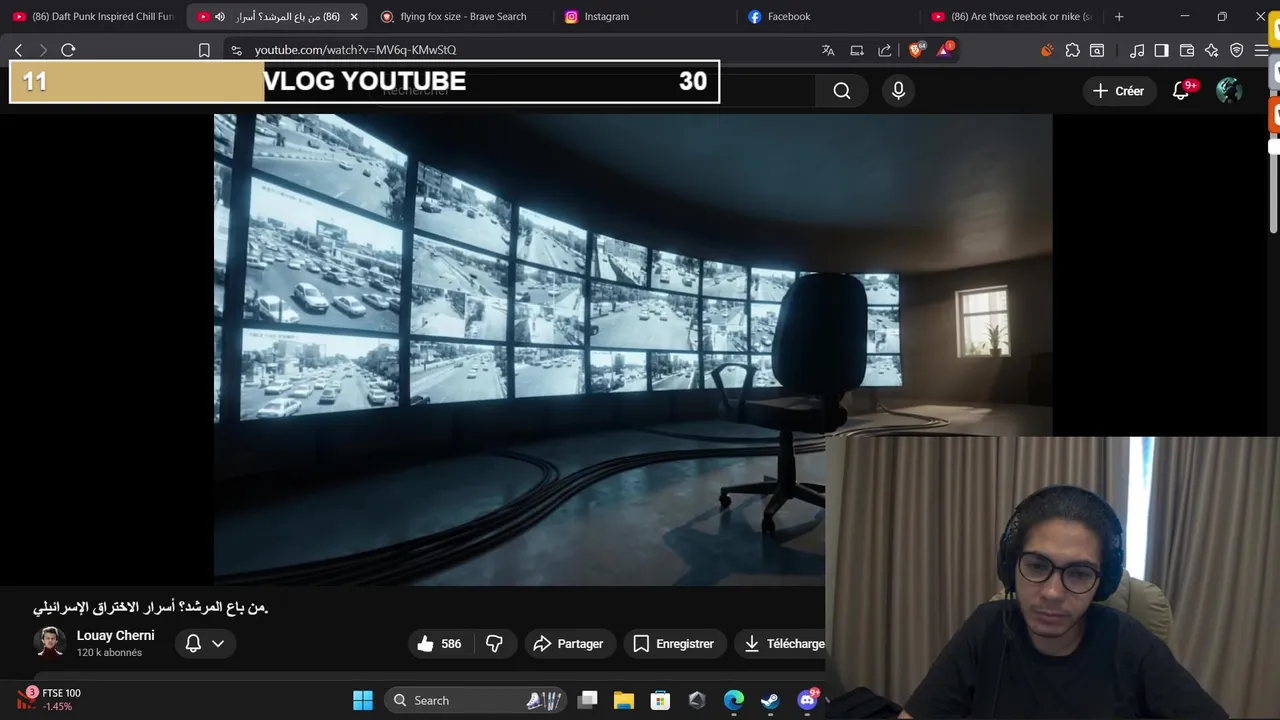Mute the tab using its speaker icon
The image size is (1280, 720).
[x=220, y=17]
